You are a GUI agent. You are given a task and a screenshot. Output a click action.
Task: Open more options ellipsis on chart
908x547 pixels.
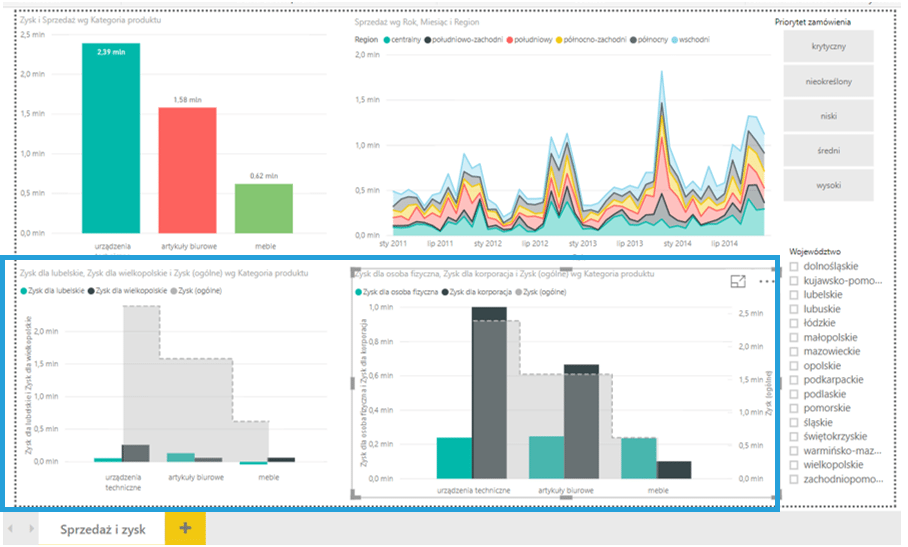coord(766,282)
